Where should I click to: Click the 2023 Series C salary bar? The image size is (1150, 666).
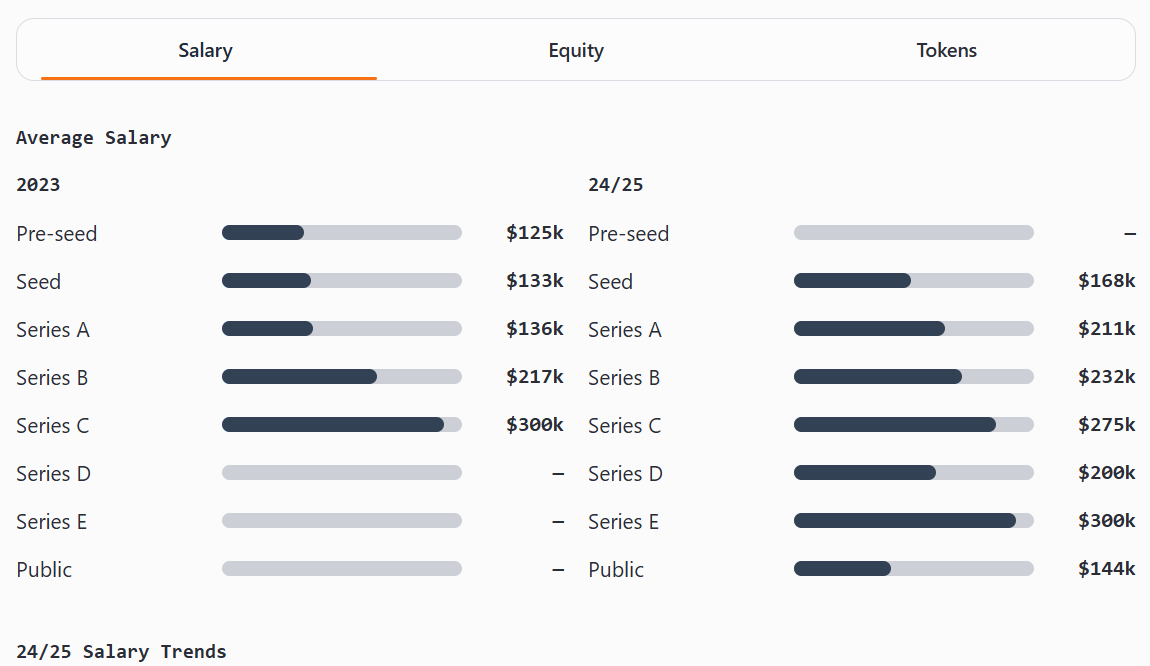[341, 425]
